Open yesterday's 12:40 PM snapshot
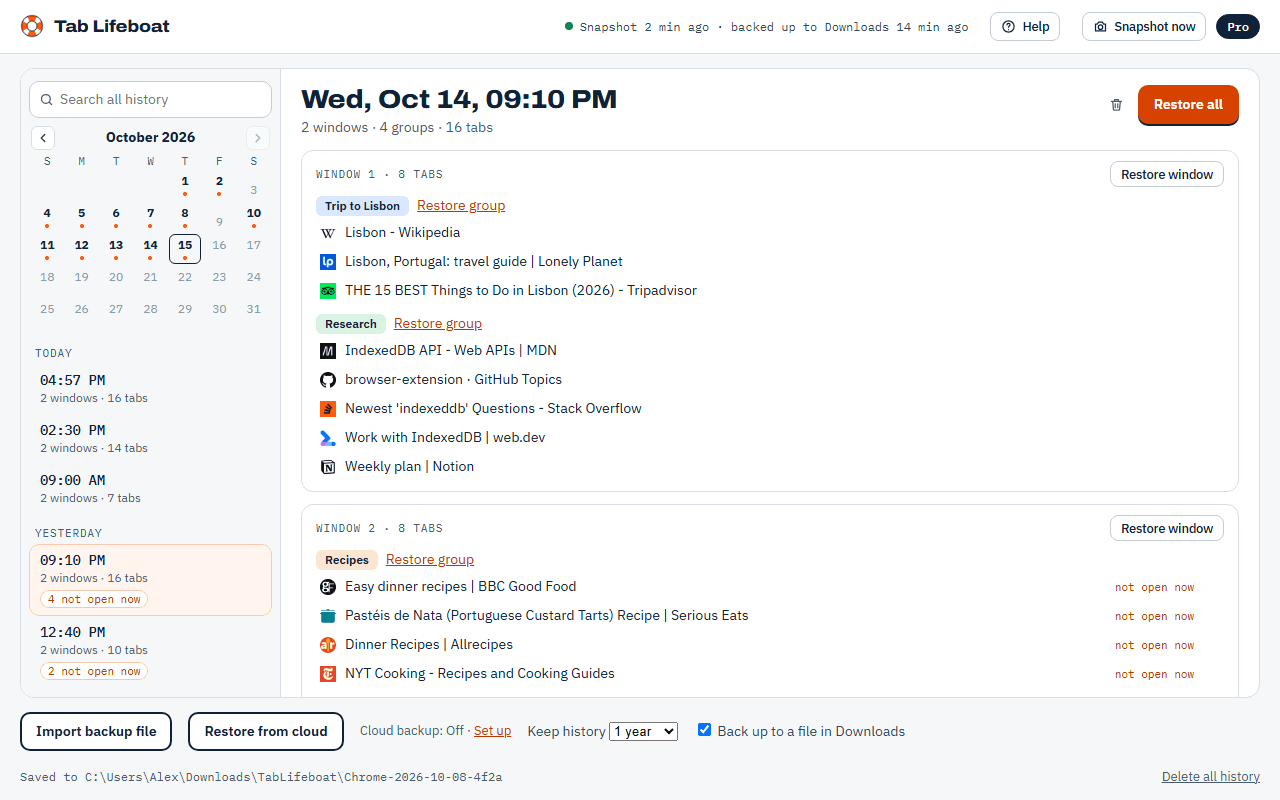 [x=150, y=651]
